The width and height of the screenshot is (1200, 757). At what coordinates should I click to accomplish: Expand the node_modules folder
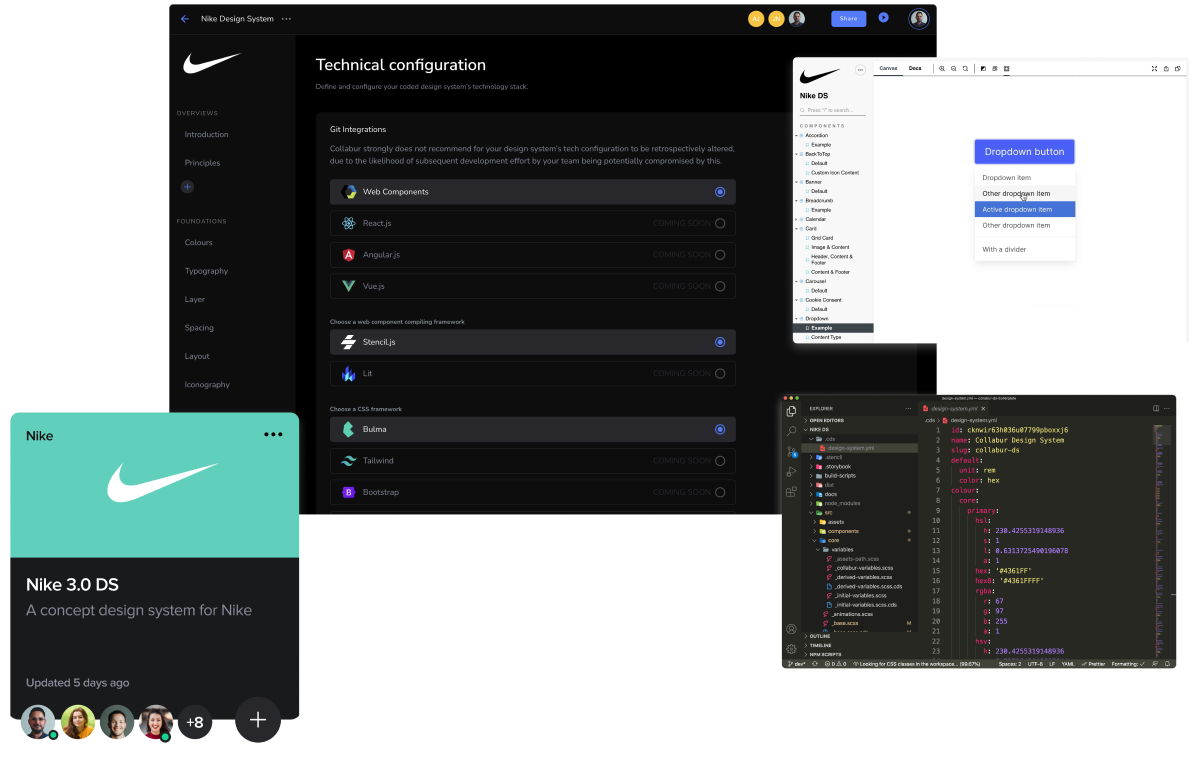(835, 503)
